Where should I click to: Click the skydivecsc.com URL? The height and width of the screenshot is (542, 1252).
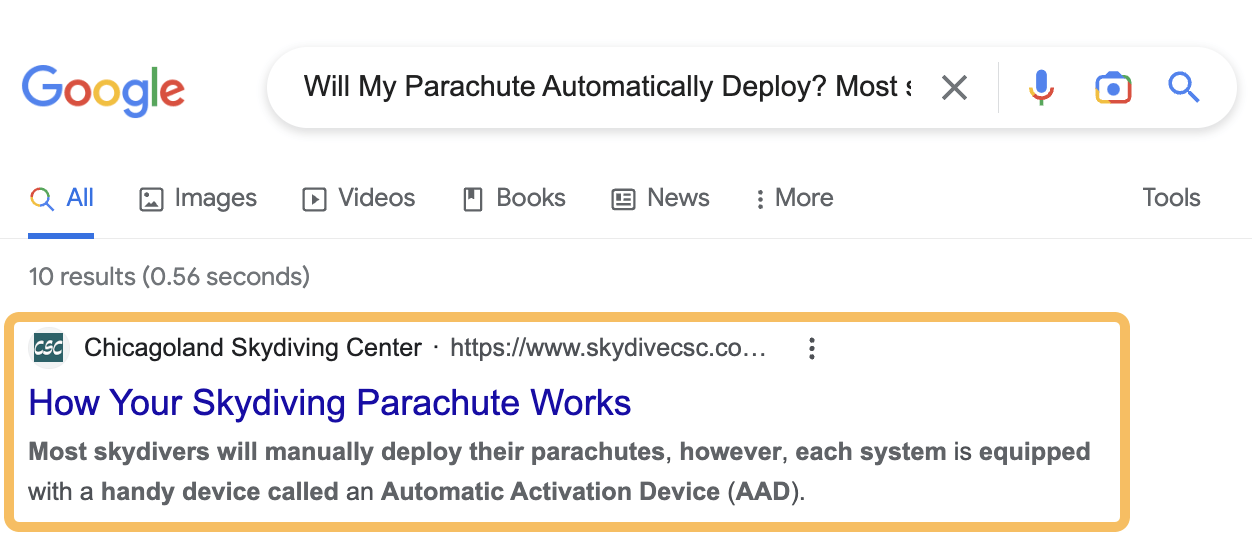(x=608, y=348)
